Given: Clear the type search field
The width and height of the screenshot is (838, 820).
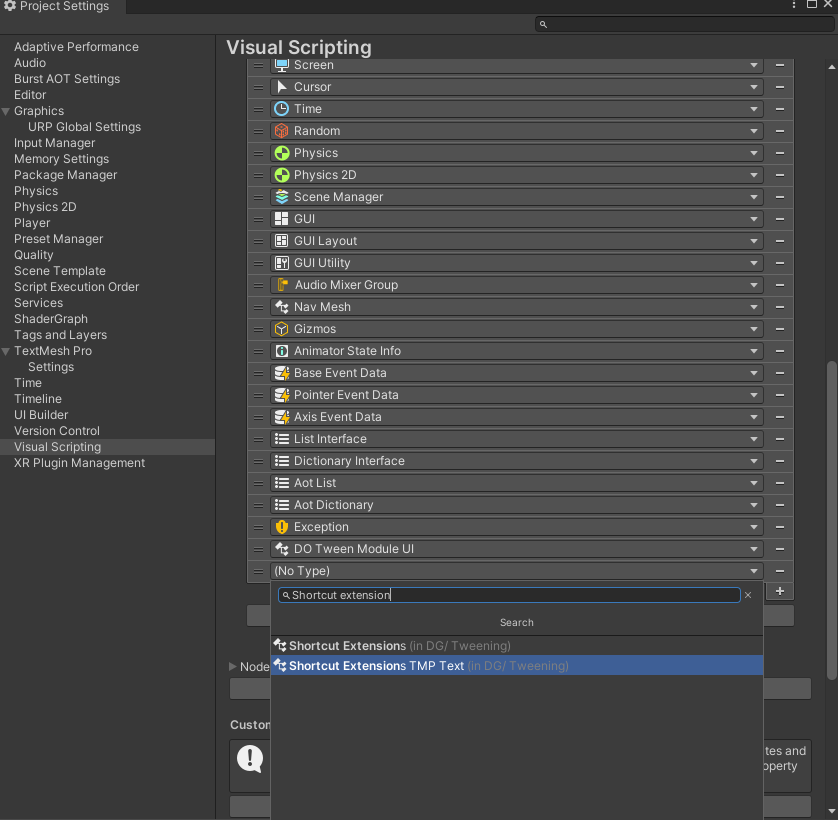Looking at the screenshot, I should pos(748,595).
